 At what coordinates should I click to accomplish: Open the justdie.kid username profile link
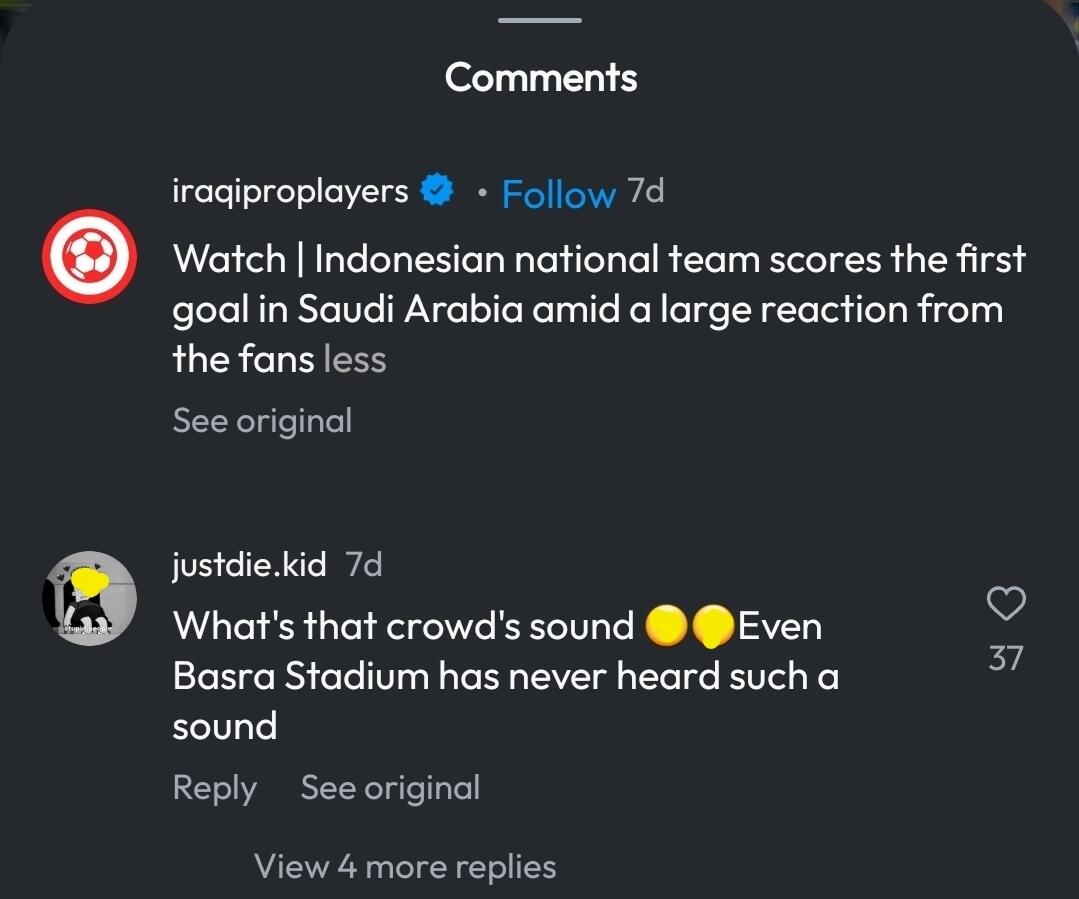coord(249,565)
